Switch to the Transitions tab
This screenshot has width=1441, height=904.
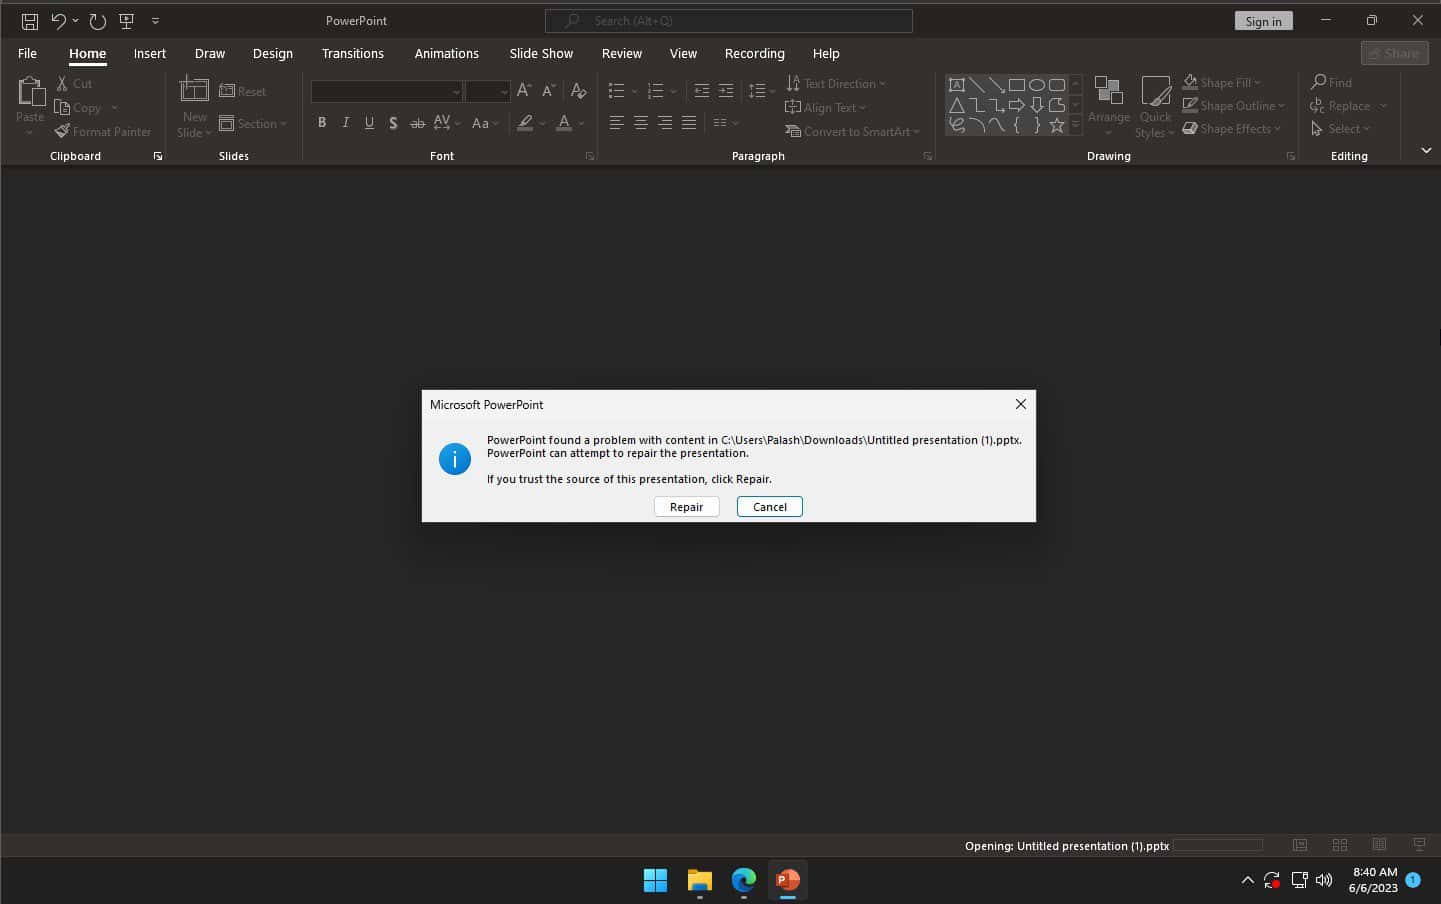tap(353, 54)
